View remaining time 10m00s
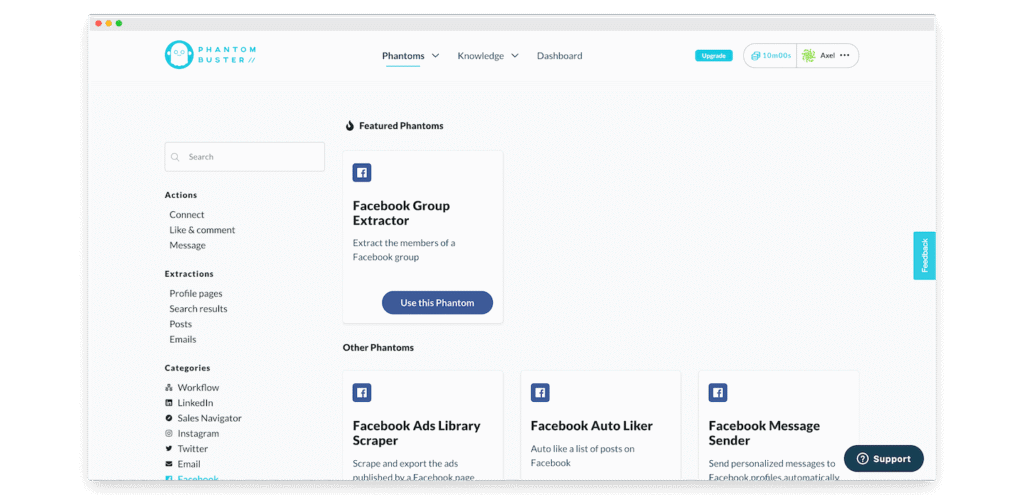Viewport: 1024px width, 495px height. click(x=776, y=56)
